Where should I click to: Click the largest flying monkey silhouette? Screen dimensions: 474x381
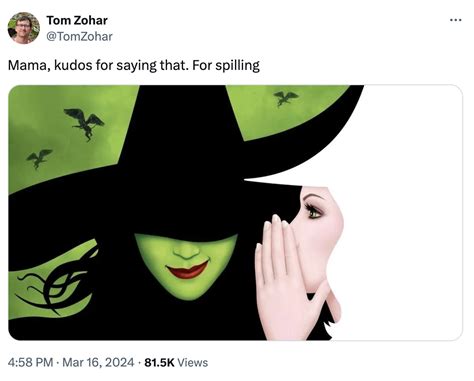pyautogui.click(x=85, y=124)
